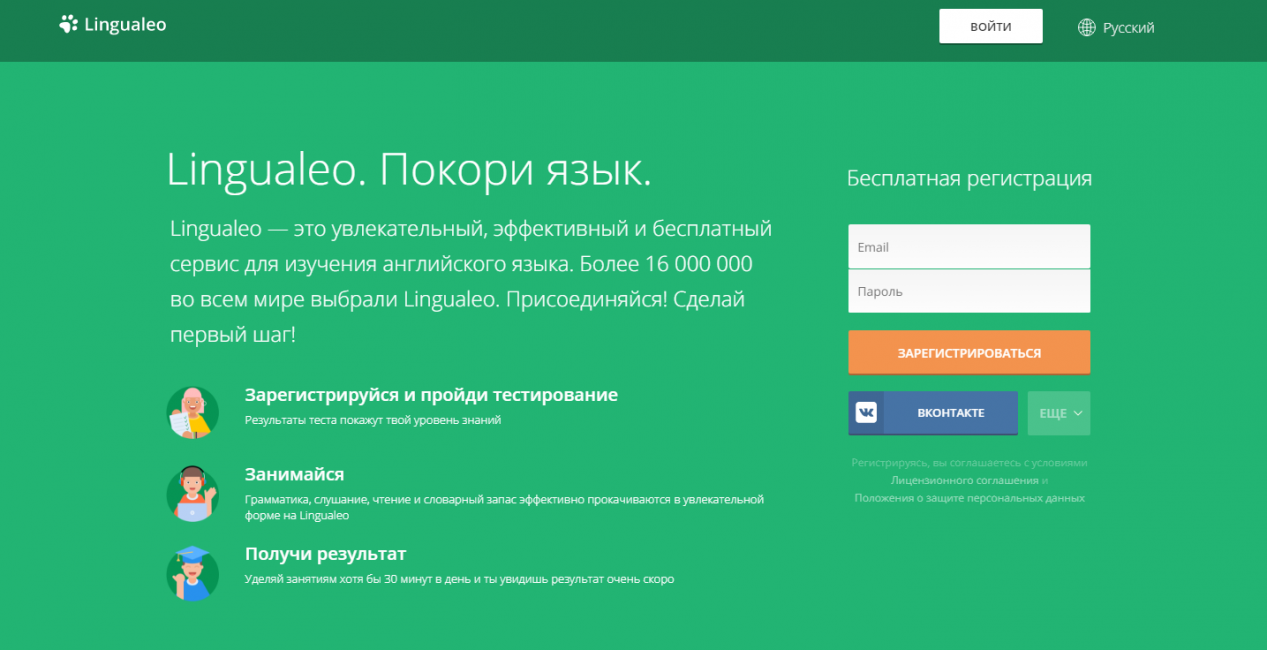Click the Получи результат heading
The width and height of the screenshot is (1267, 650).
point(325,554)
